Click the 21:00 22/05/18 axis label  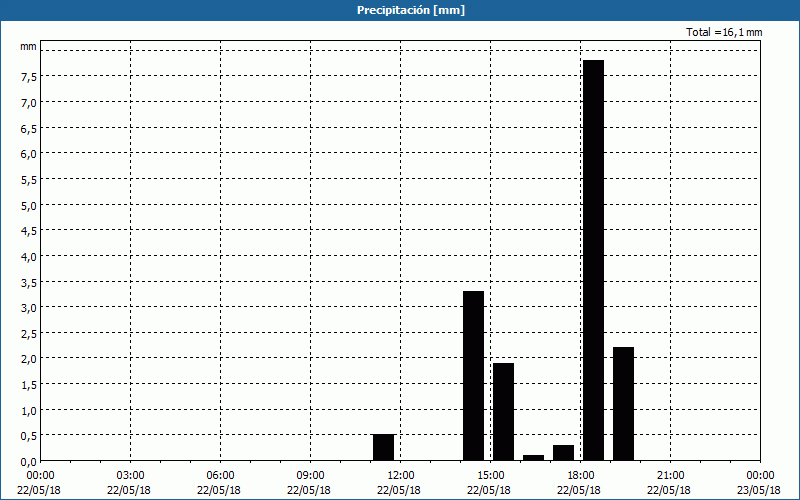coord(670,483)
